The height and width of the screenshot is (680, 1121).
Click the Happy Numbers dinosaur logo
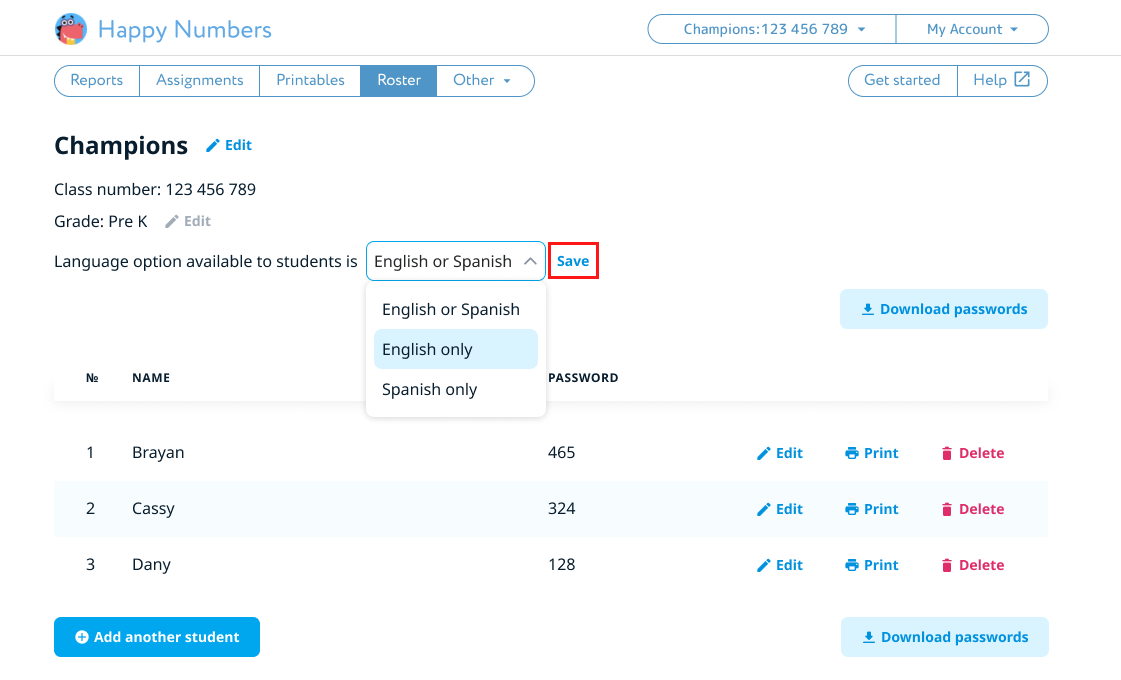pyautogui.click(x=71, y=29)
